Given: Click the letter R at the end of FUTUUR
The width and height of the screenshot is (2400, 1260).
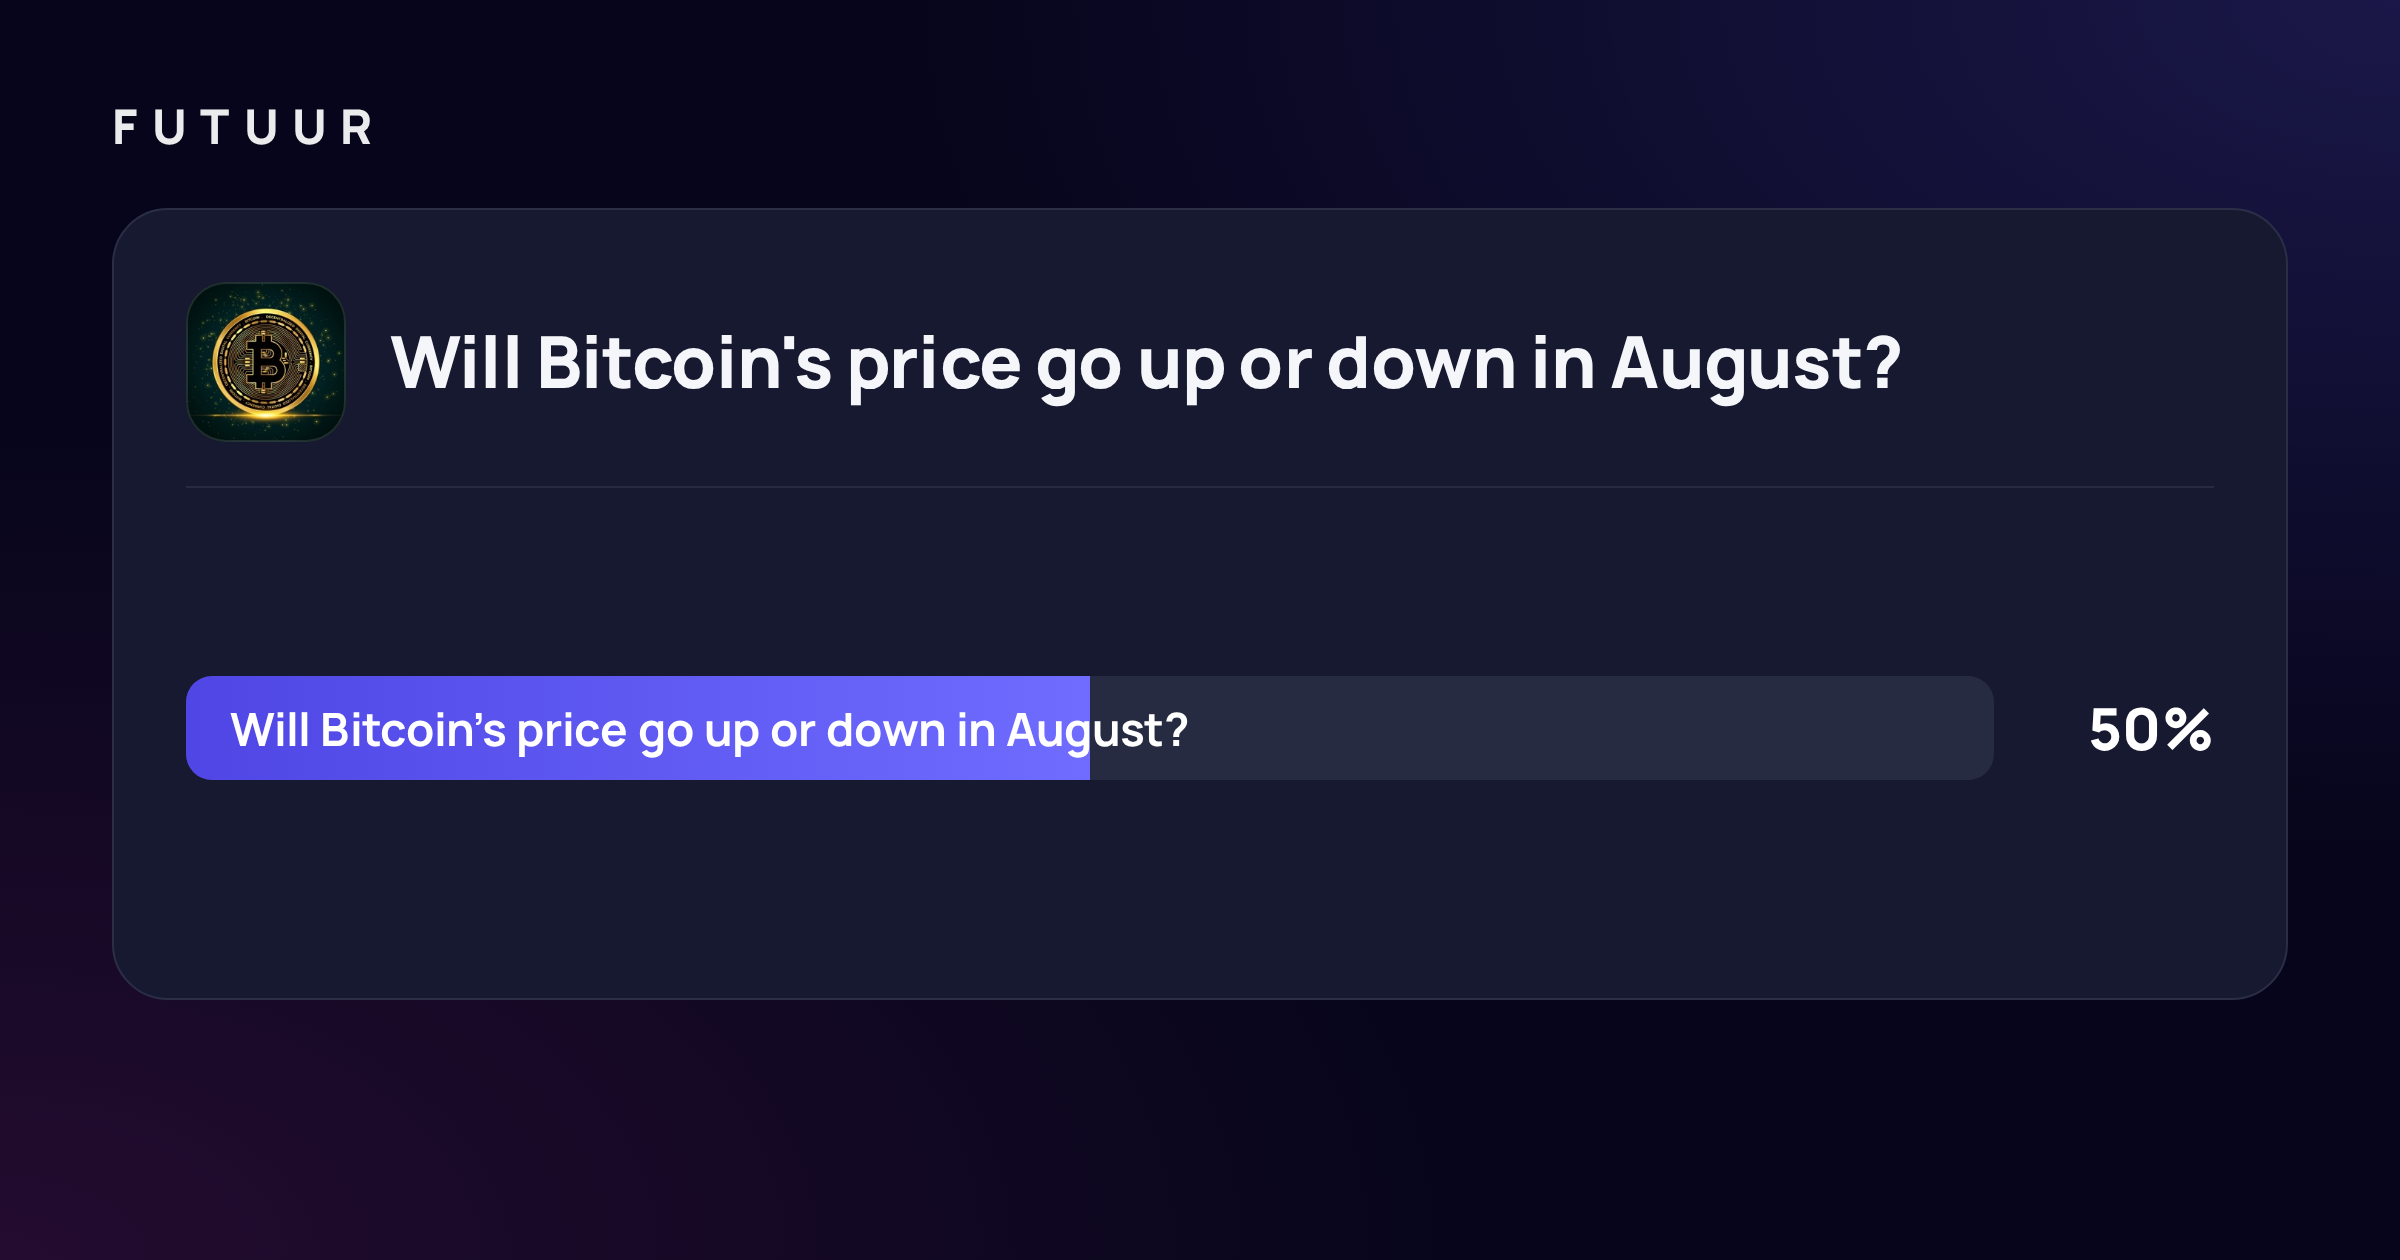Looking at the screenshot, I should (x=357, y=128).
